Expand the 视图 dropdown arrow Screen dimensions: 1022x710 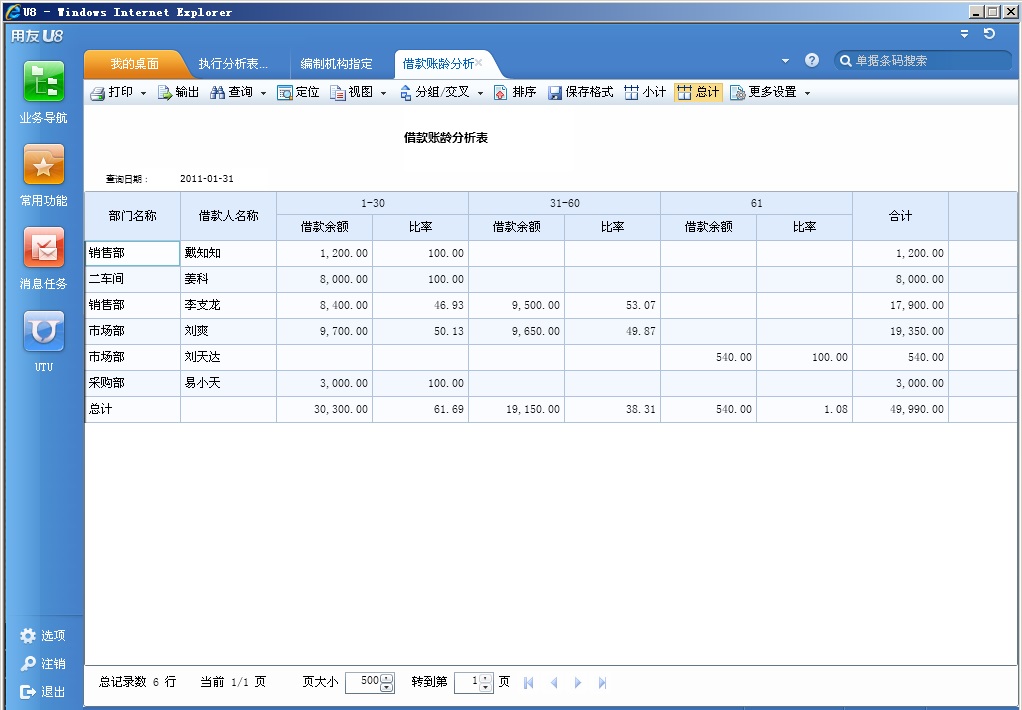(x=383, y=93)
